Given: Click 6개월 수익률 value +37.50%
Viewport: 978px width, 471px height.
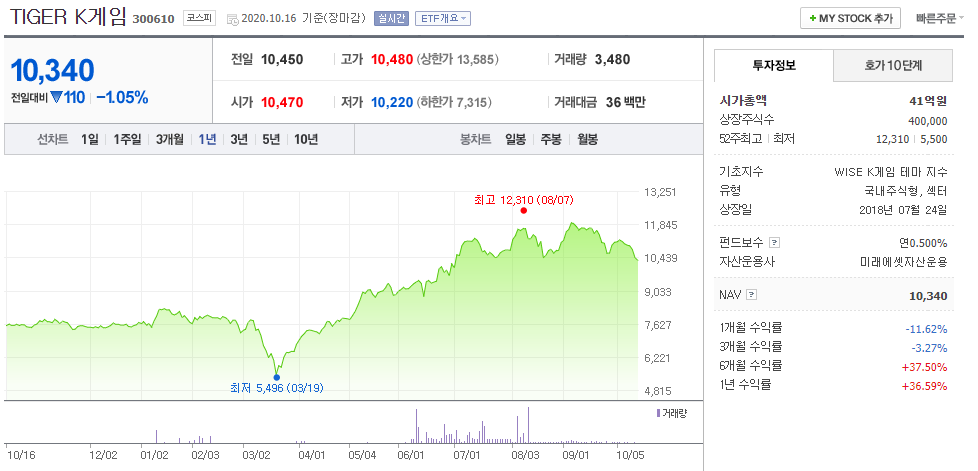Looking at the screenshot, I should click(x=924, y=367).
